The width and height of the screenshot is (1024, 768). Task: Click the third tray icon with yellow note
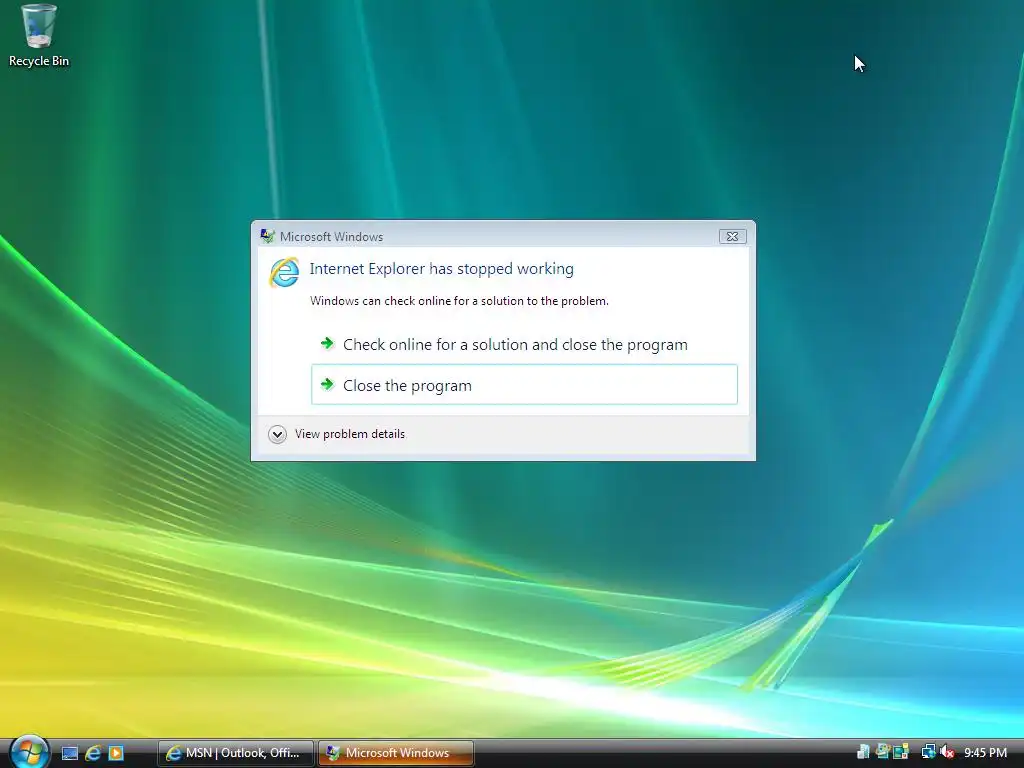pos(901,752)
